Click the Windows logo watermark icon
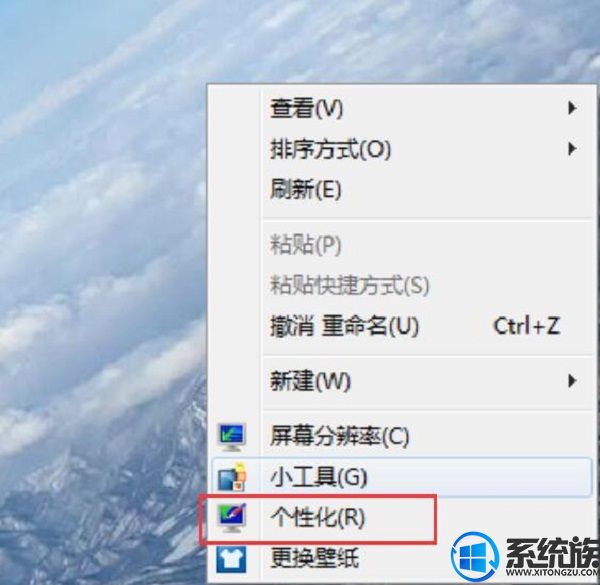Viewport: 600px width, 585px height. tap(475, 555)
